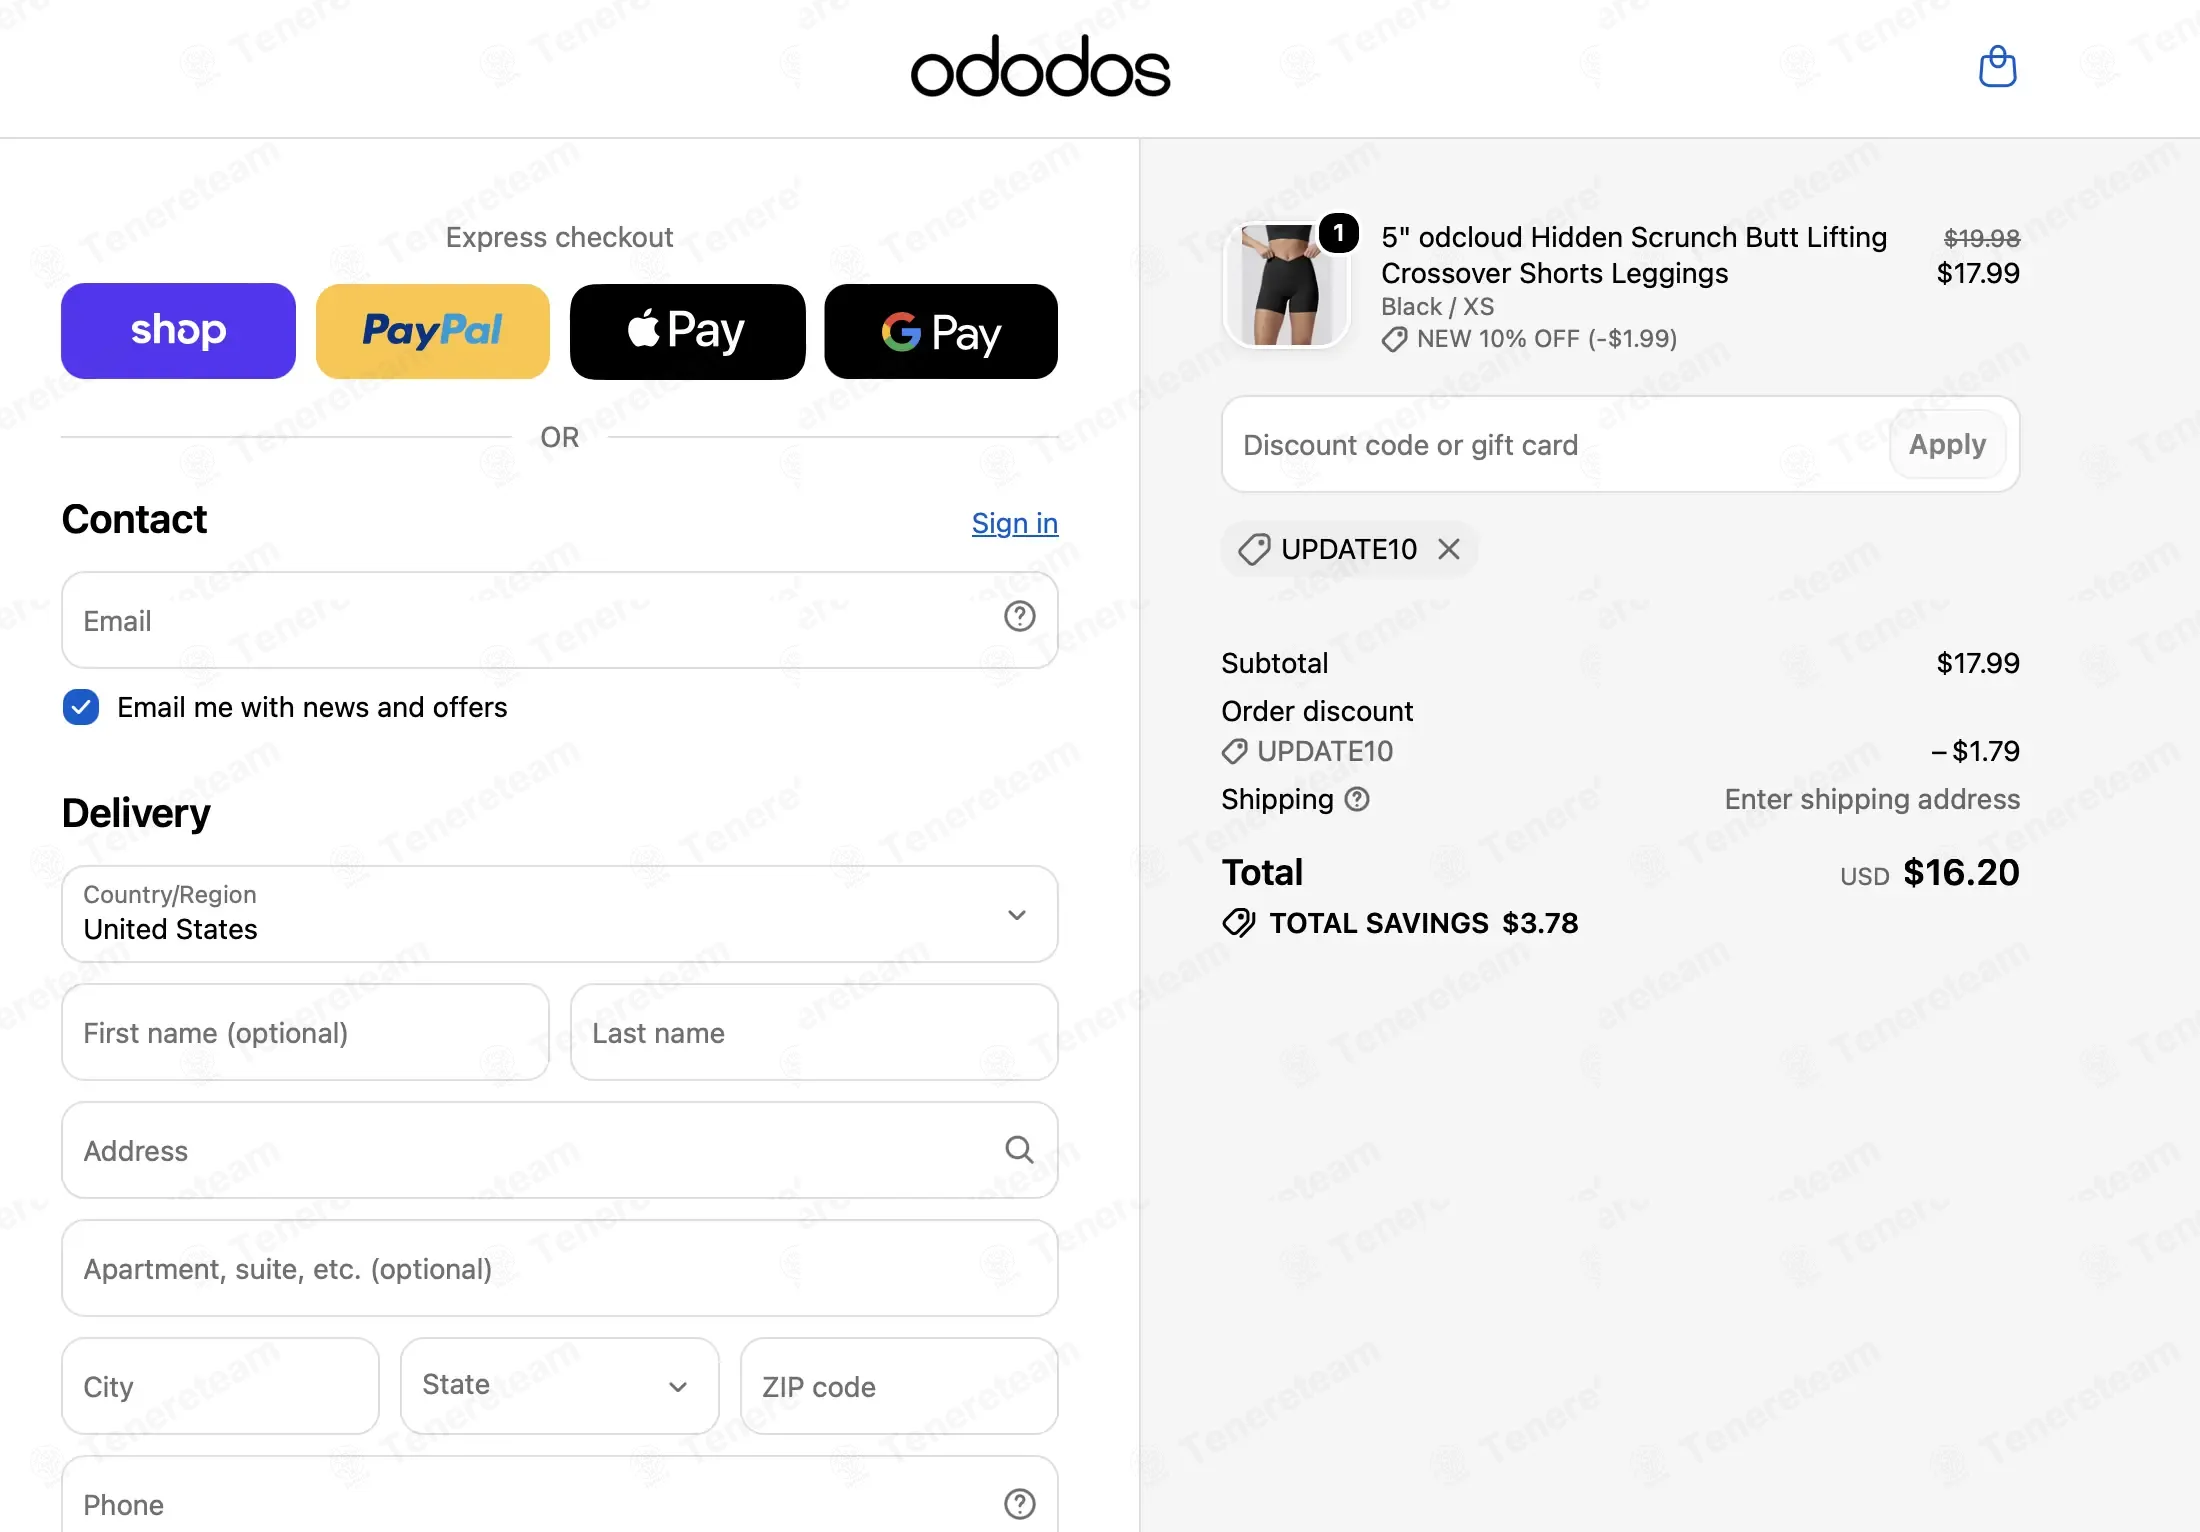Click the shipping info question mark icon
Viewport: 2200px width, 1532px height.
pyautogui.click(x=1357, y=799)
